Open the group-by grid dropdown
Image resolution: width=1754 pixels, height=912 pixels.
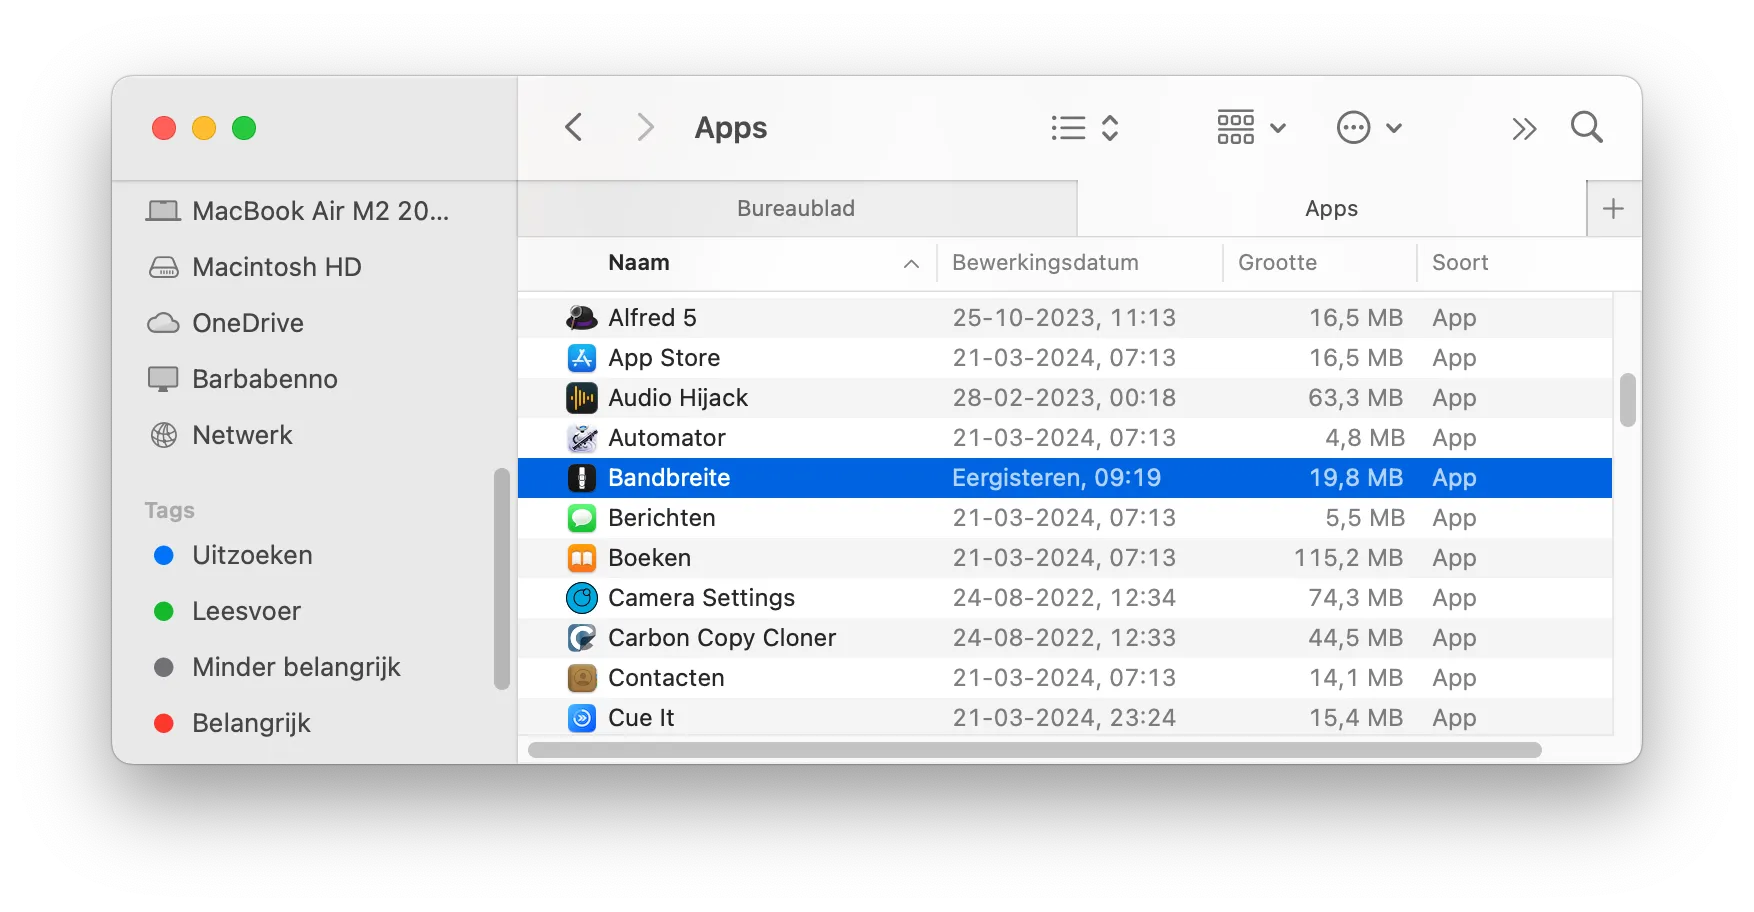[1251, 127]
